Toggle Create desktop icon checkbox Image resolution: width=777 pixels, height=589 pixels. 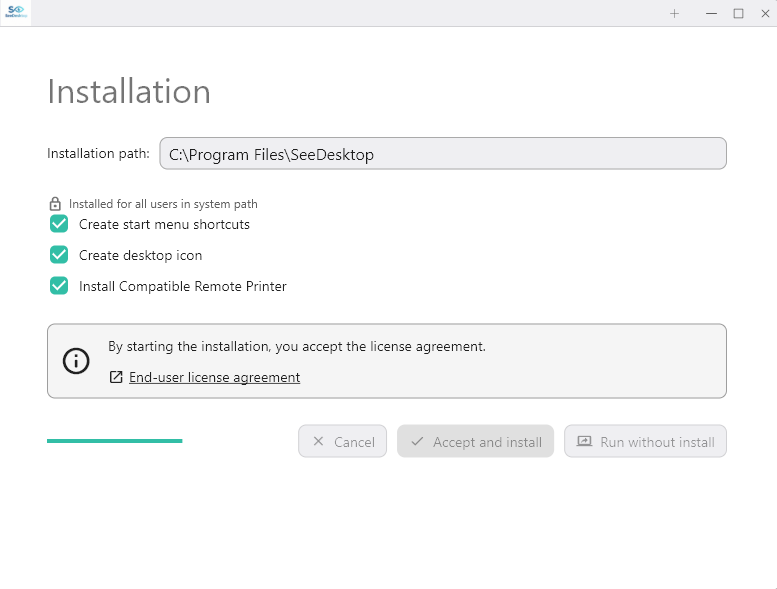(59, 255)
